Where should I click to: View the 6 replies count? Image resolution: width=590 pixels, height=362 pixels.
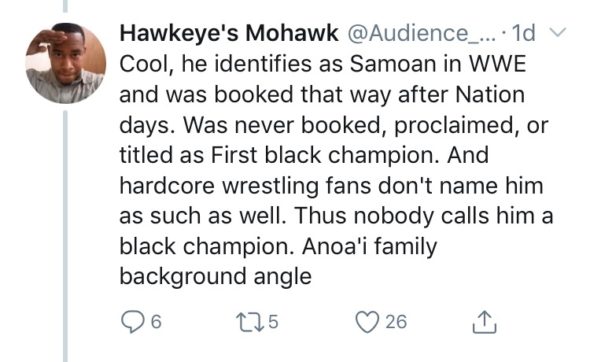point(156,322)
